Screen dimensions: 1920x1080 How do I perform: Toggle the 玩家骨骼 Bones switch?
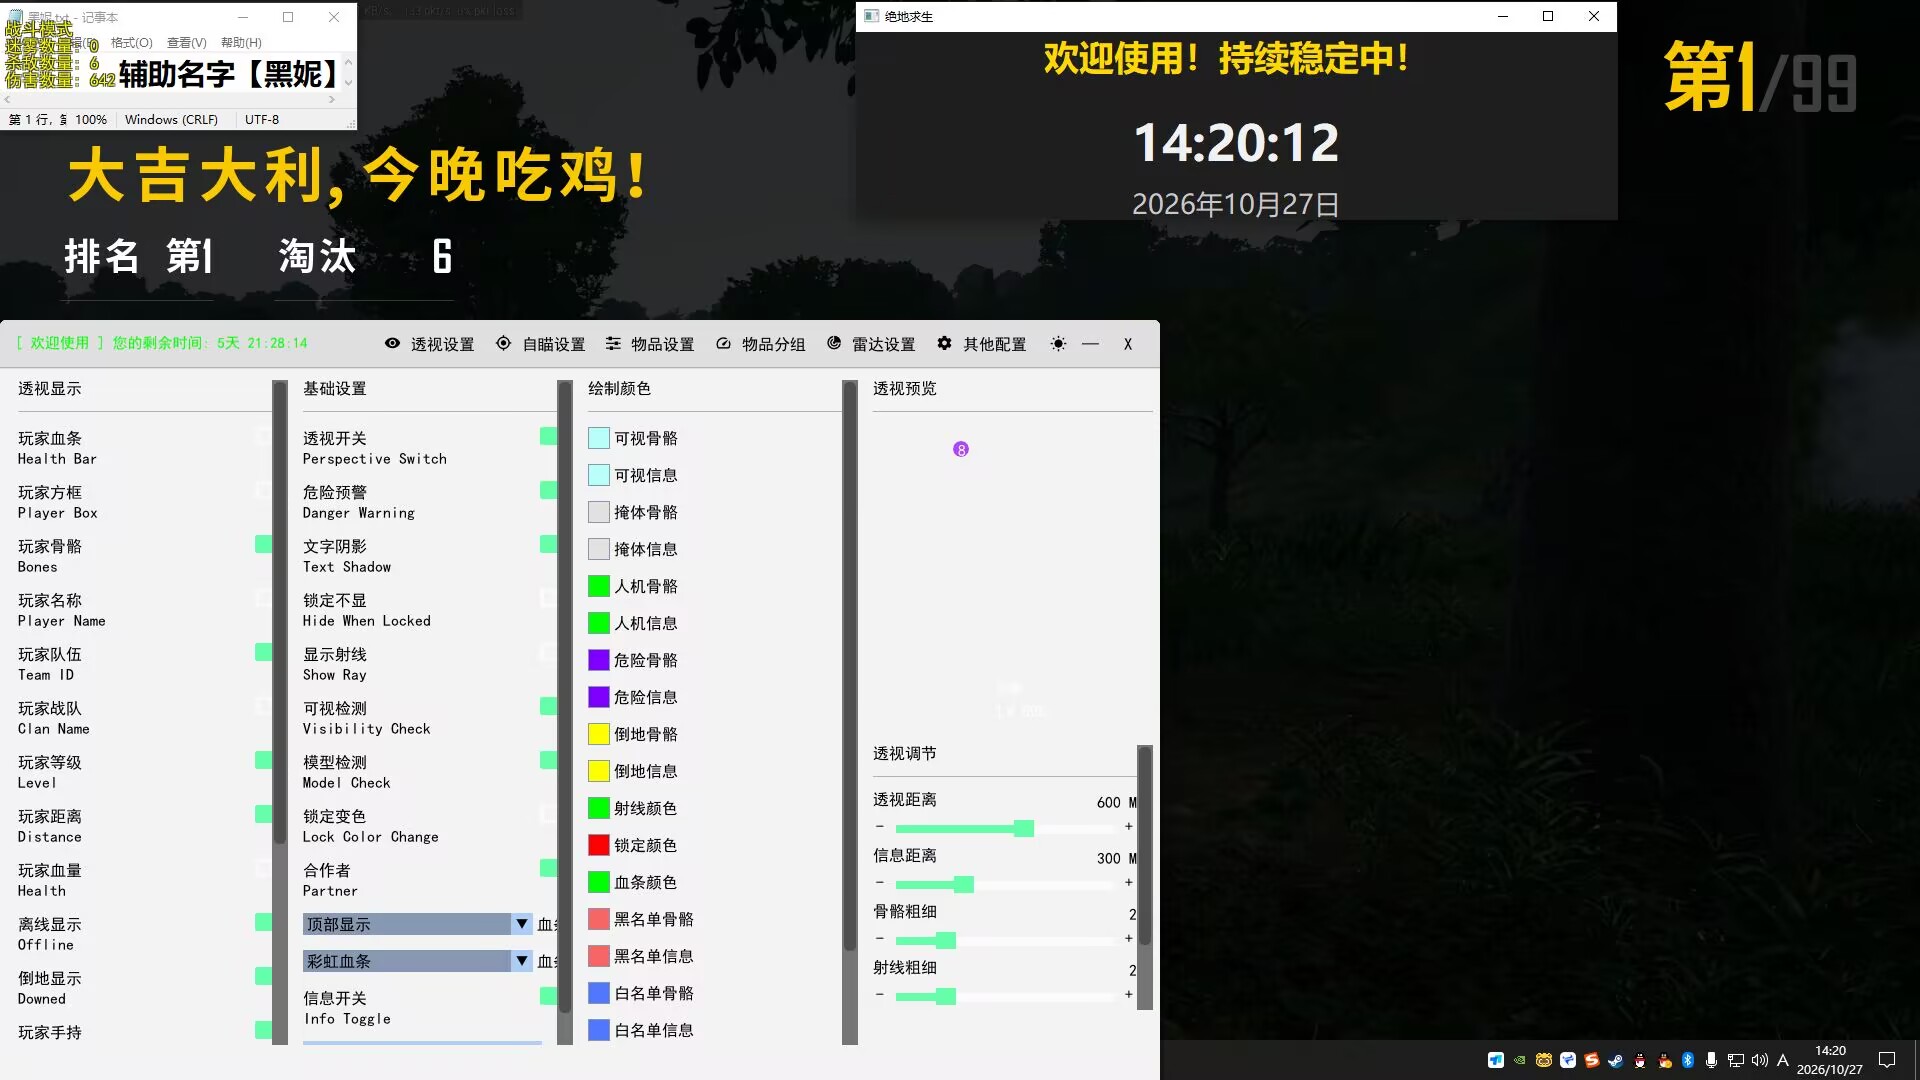[x=263, y=544]
